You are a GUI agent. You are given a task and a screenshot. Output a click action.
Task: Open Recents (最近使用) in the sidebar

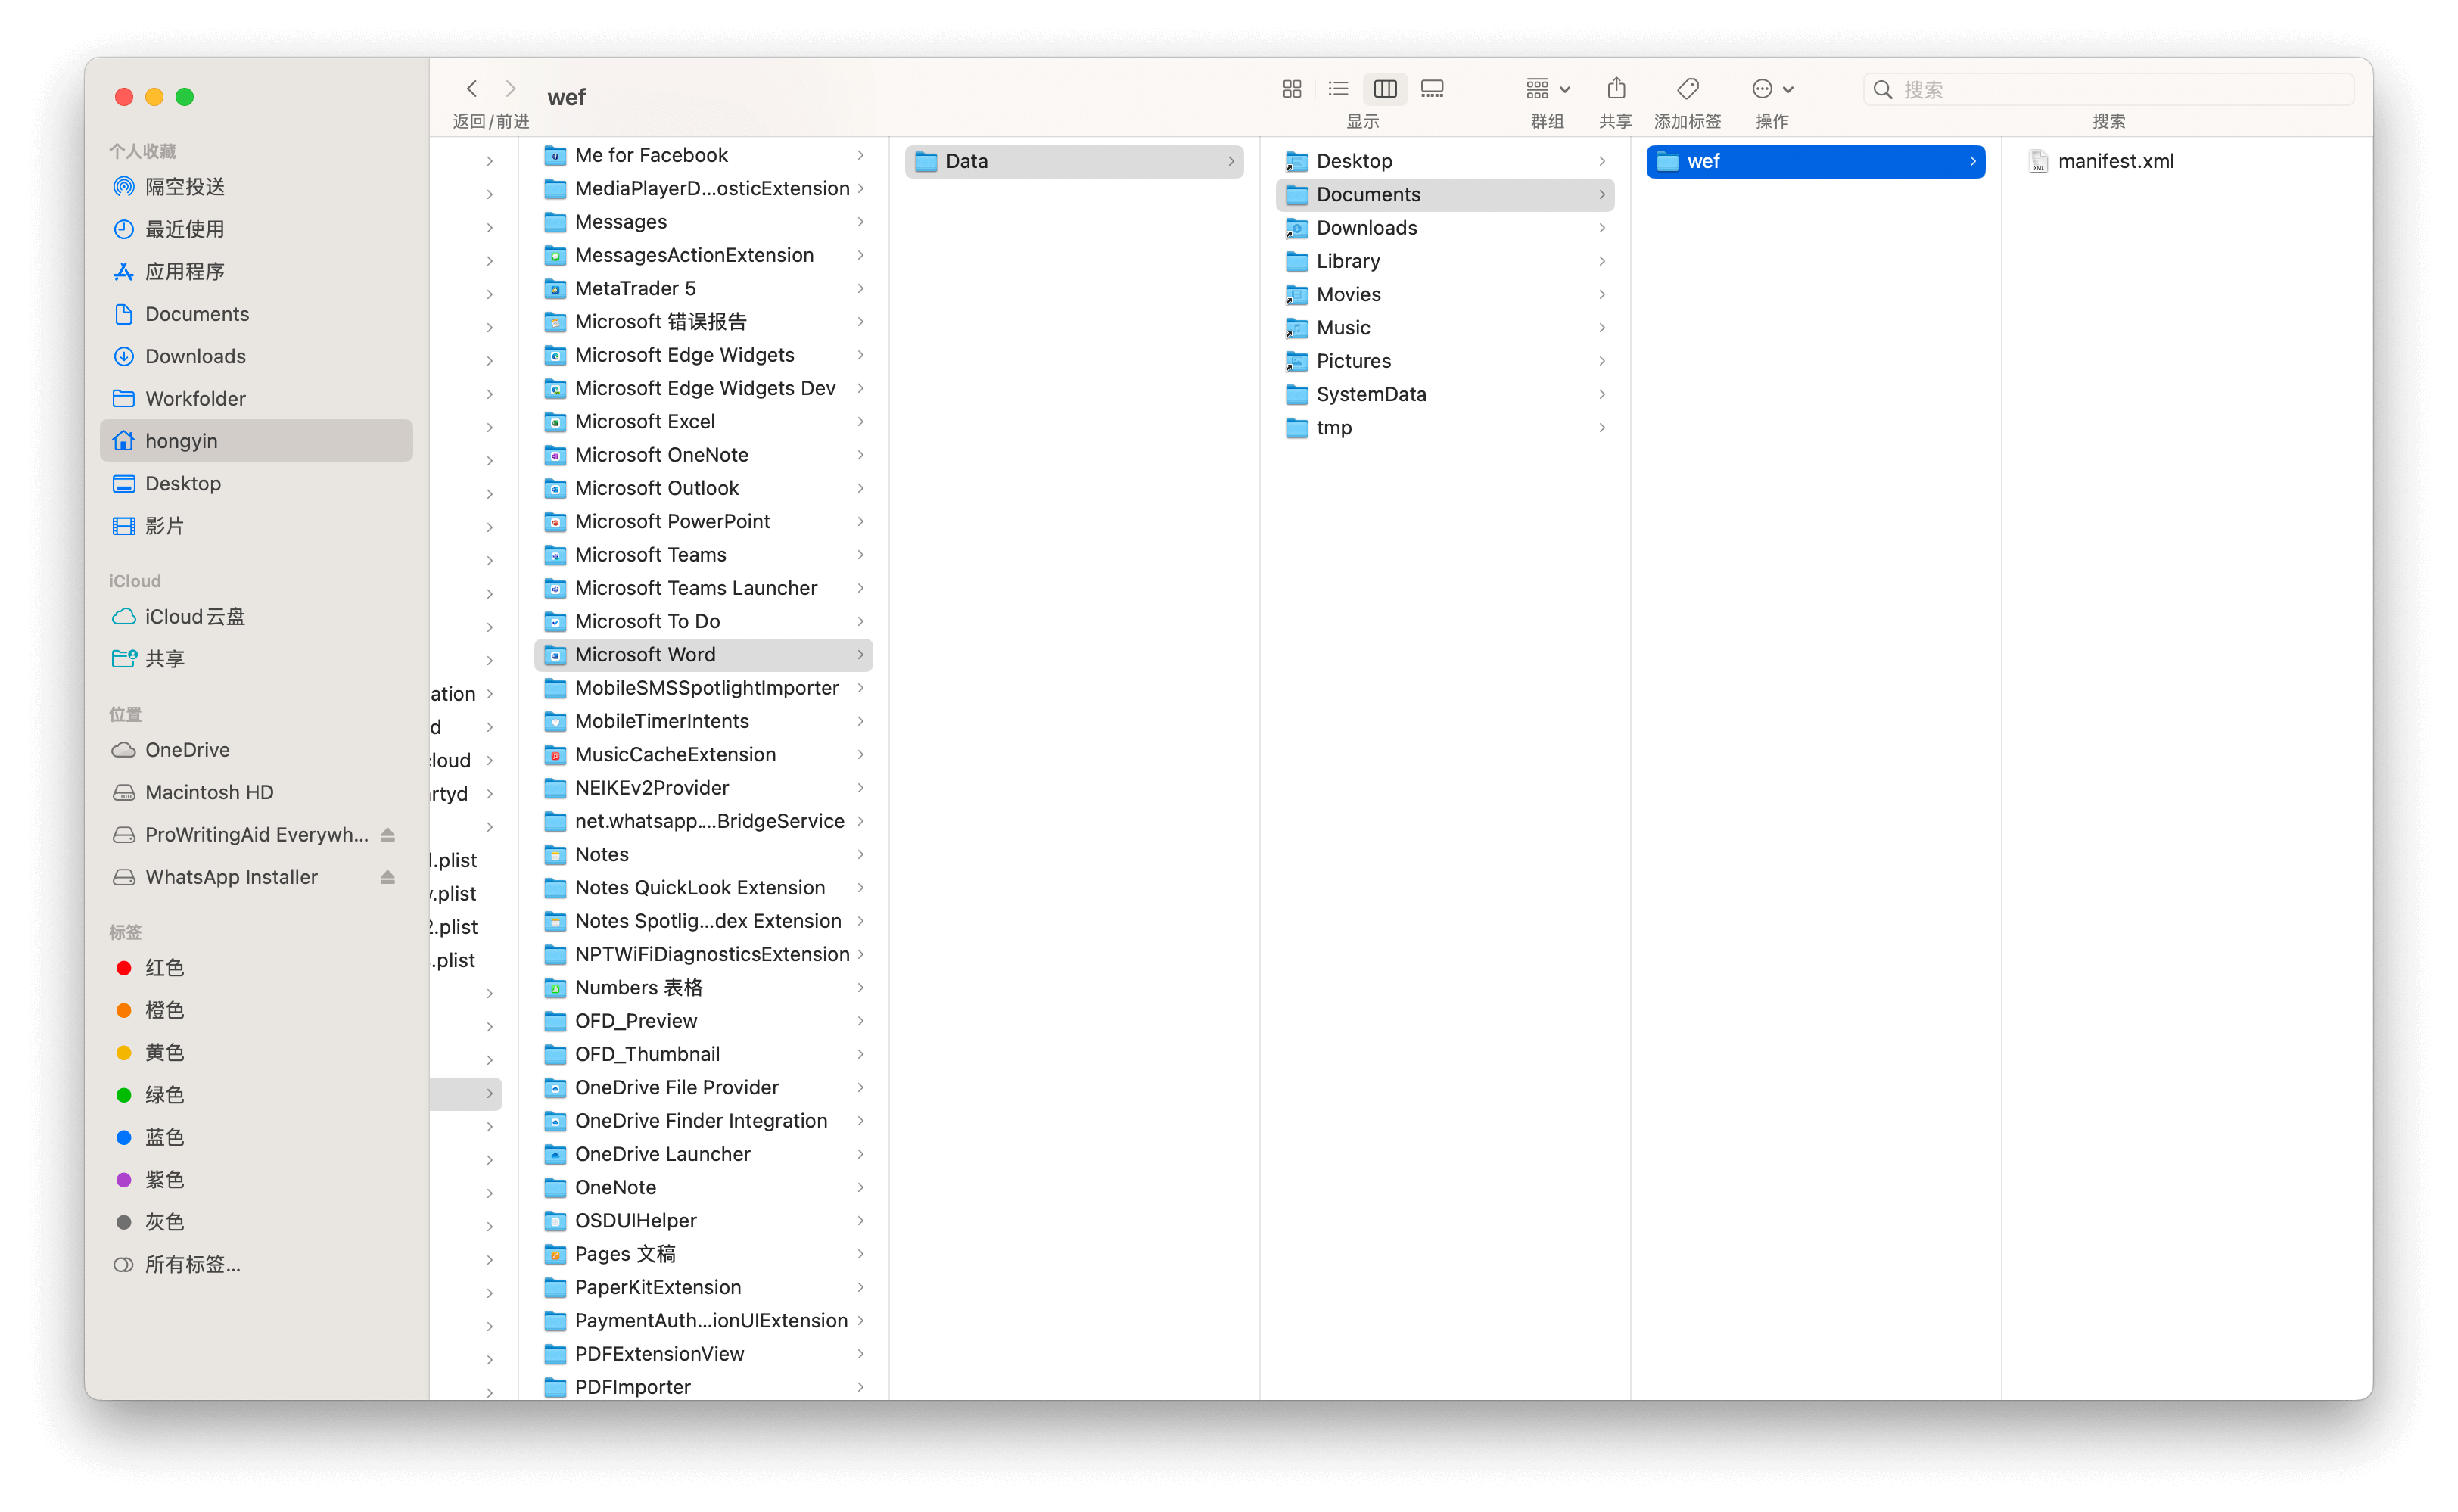click(x=256, y=229)
